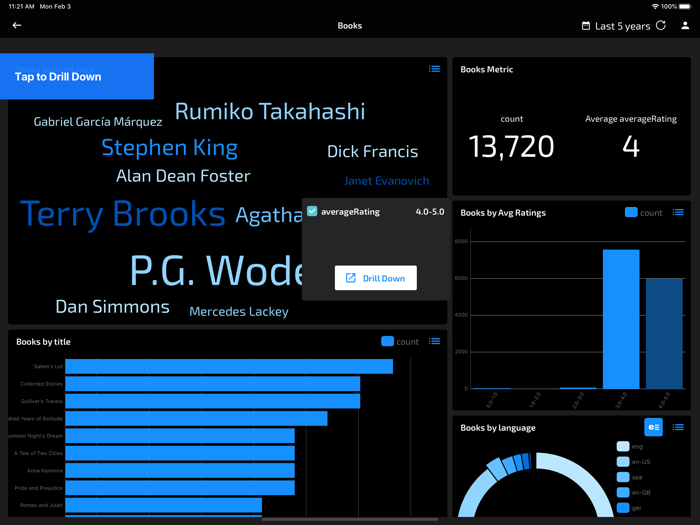Screen dimensions: 700x525
Task: Toggle the legend view button in Books by language
Action: point(654,427)
